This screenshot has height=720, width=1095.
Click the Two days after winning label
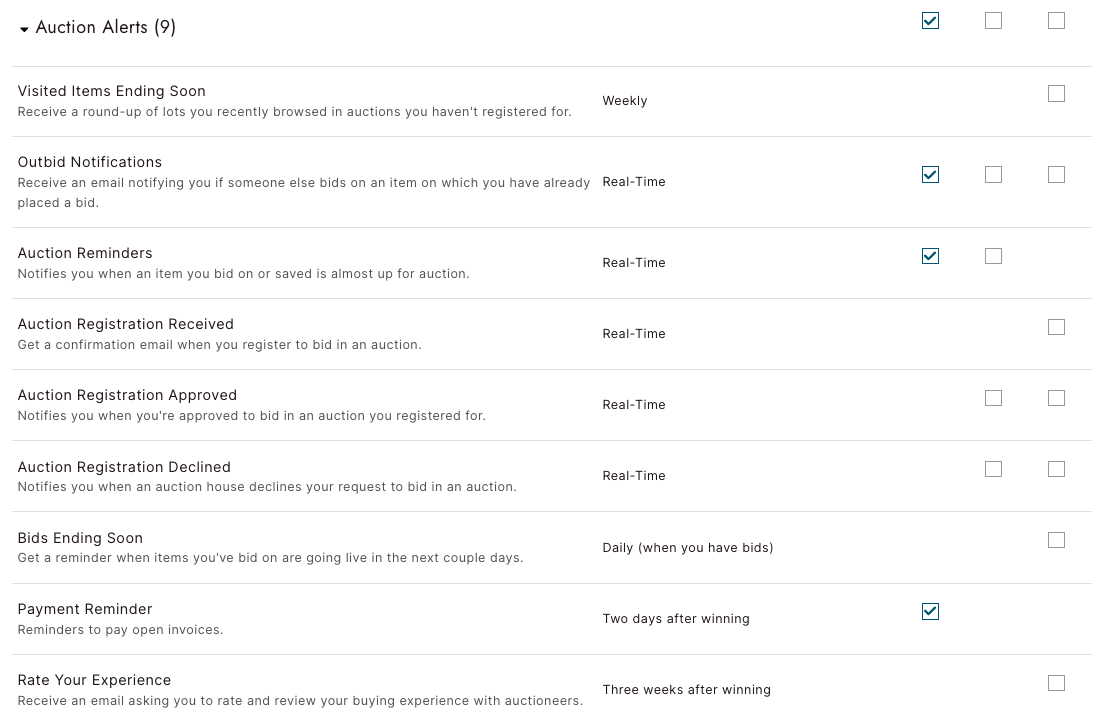pyautogui.click(x=676, y=619)
